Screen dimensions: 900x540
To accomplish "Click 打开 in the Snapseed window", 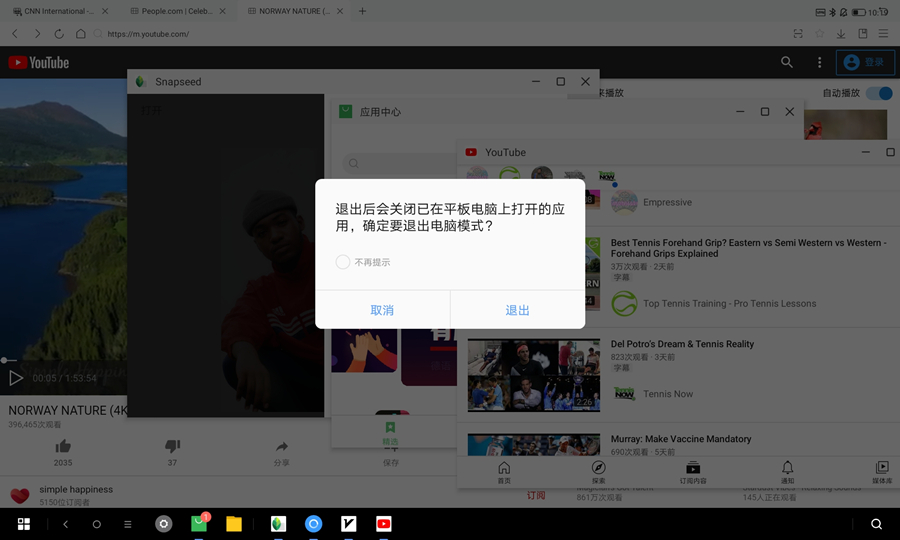I will [151, 110].
